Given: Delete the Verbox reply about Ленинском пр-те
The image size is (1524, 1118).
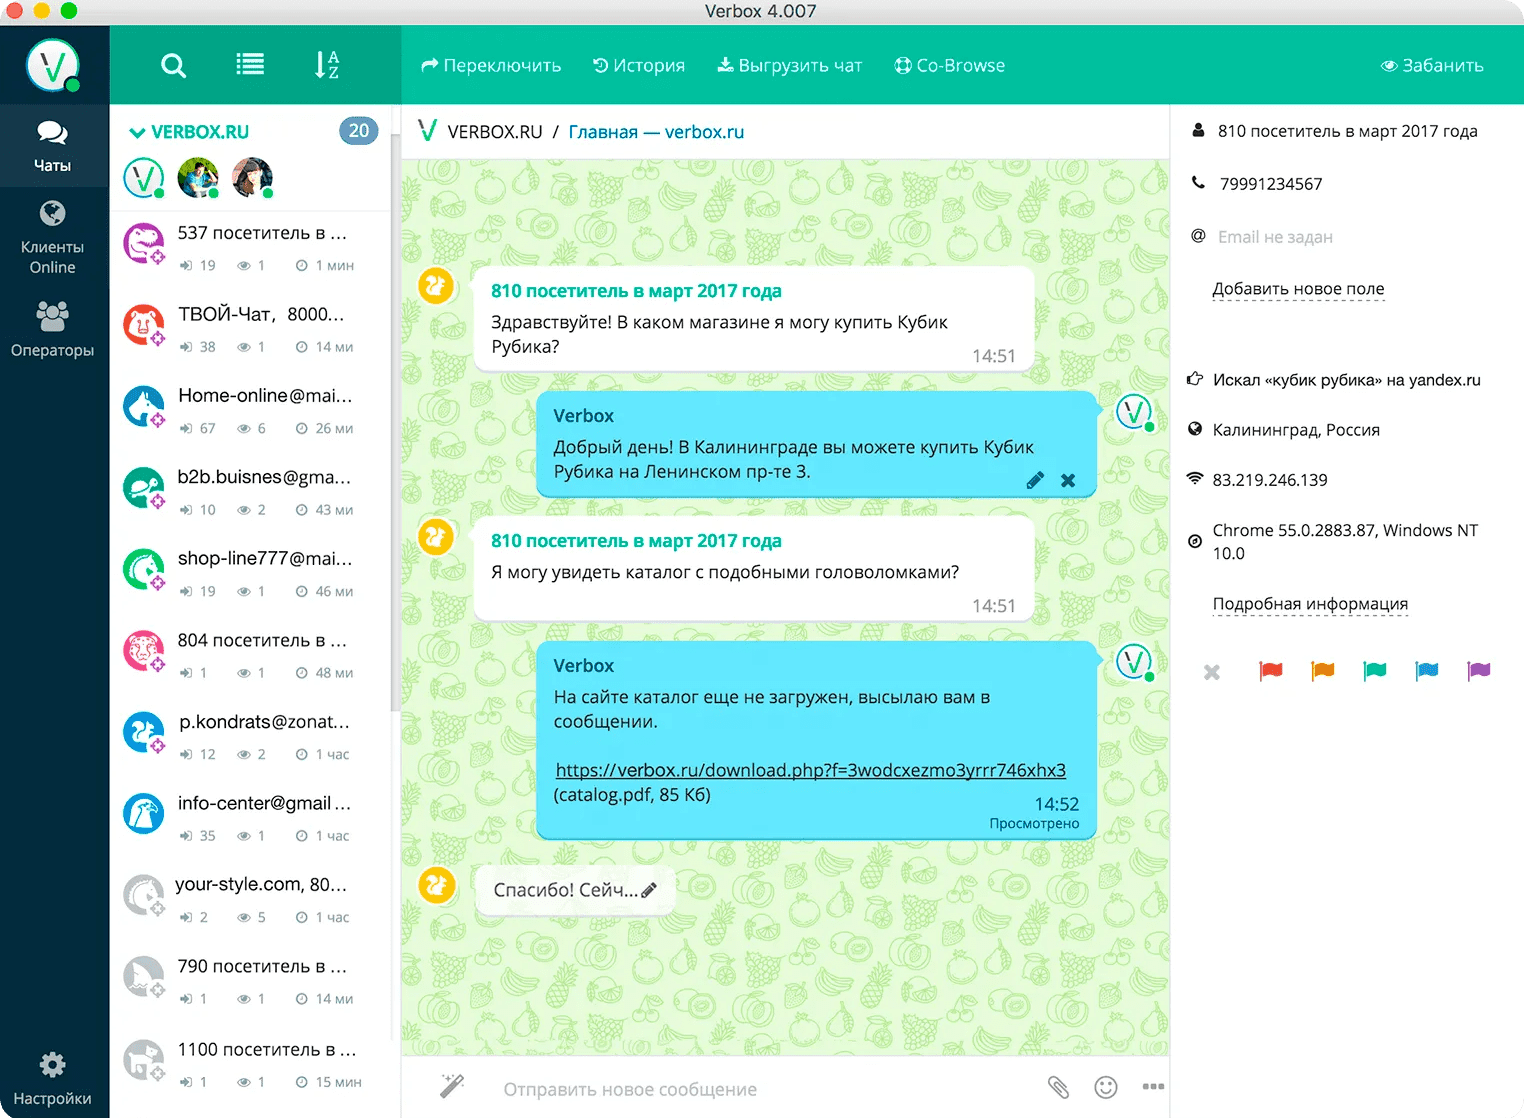Looking at the screenshot, I should (x=1068, y=480).
